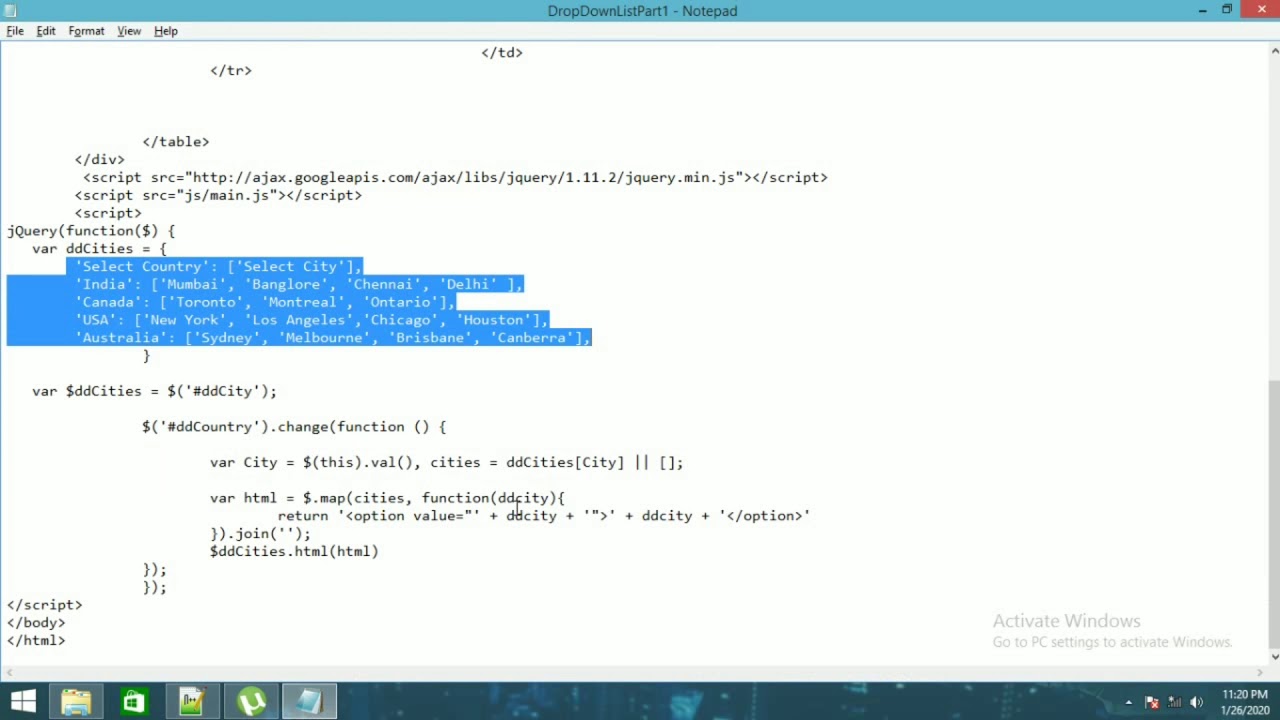Open the Notepad++ icon on the taskbar
Screen dimensions: 1280x720
(x=192, y=702)
